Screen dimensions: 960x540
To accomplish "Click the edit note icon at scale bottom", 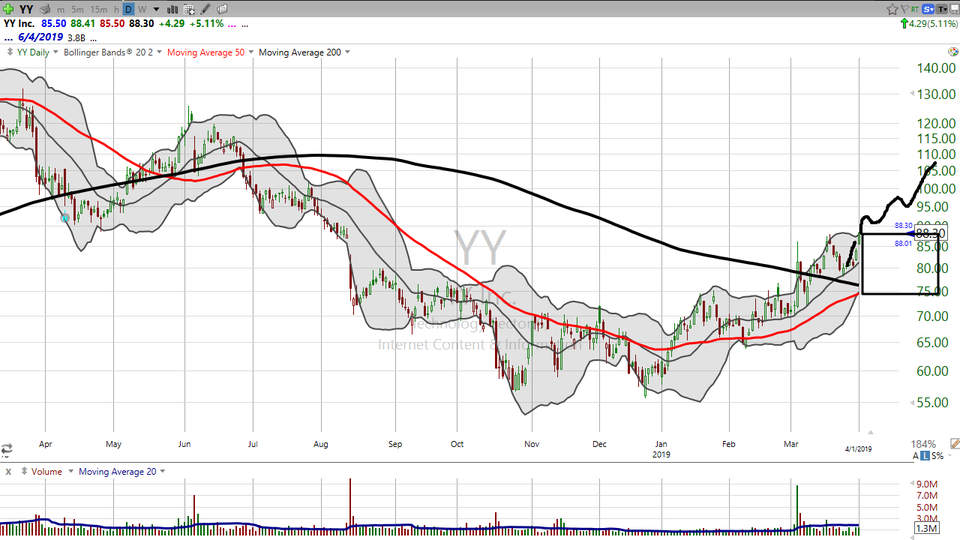I will [954, 443].
